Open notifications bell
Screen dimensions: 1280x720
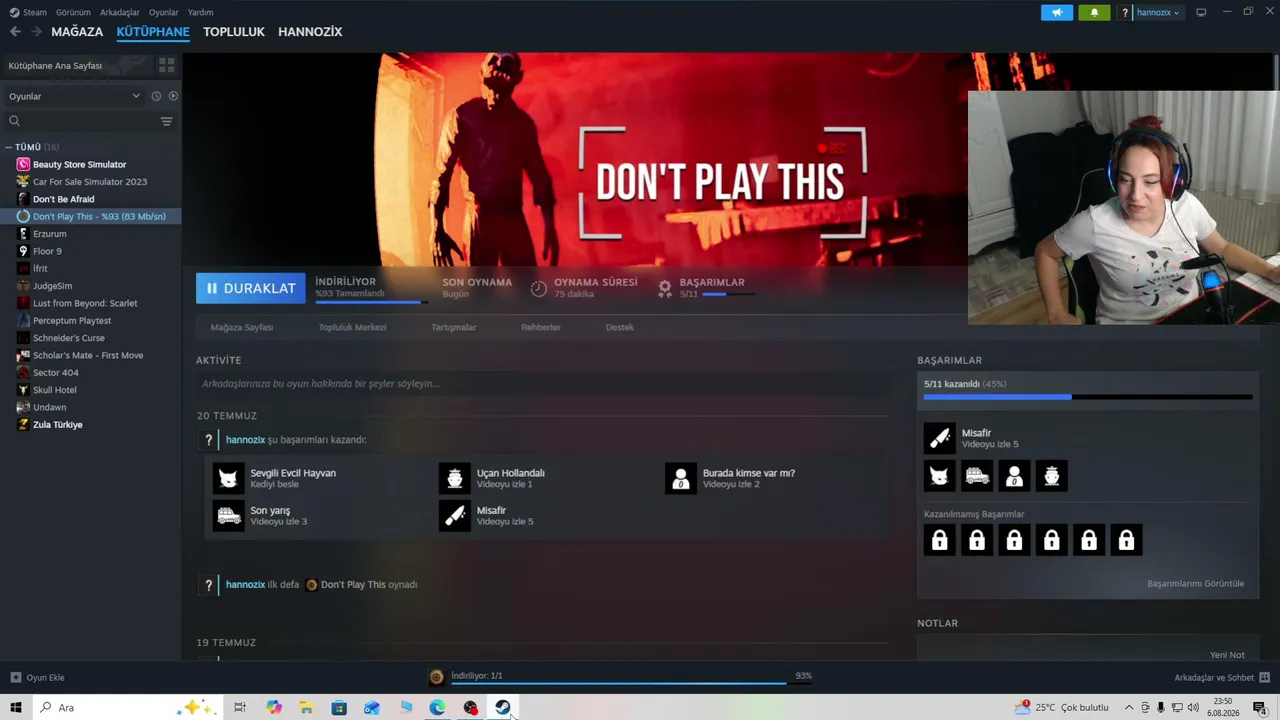(x=1094, y=13)
